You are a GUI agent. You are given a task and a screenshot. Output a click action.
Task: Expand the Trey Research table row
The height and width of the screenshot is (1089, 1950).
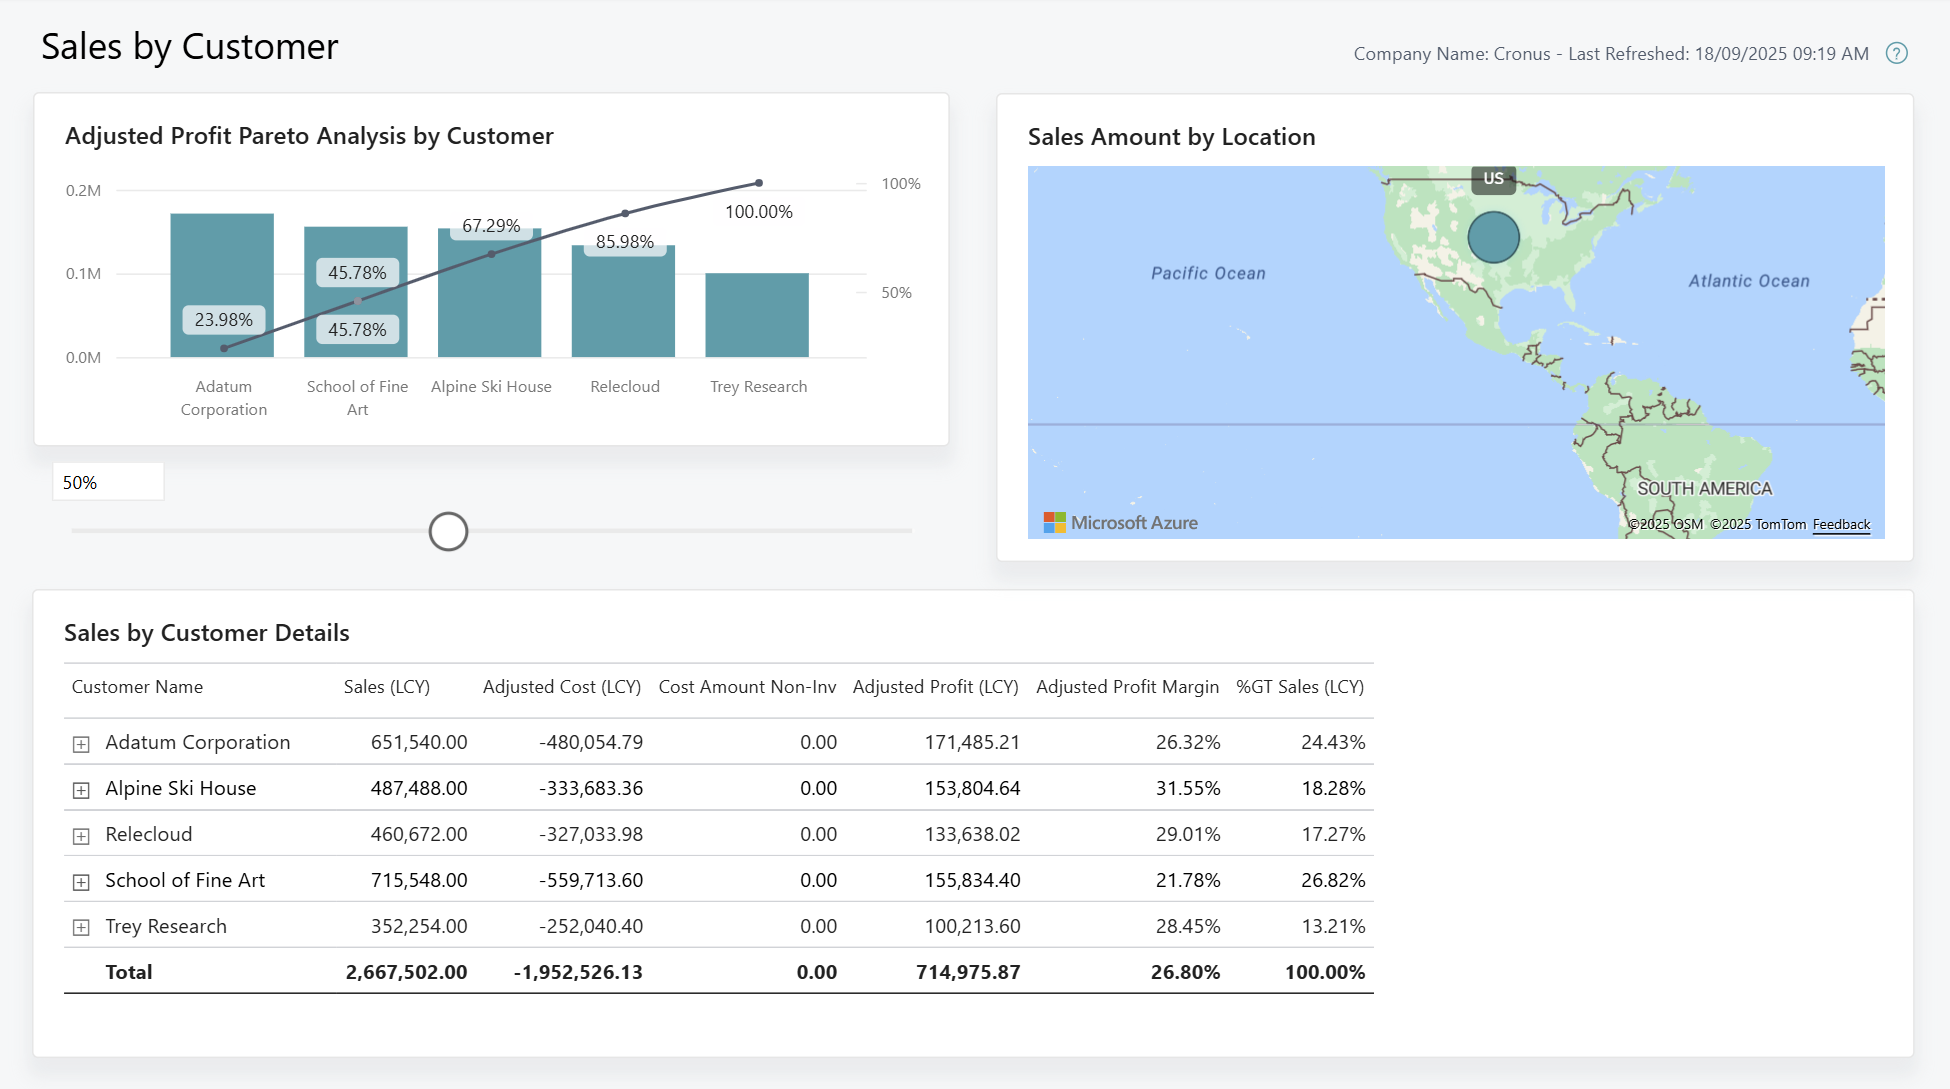[x=80, y=926]
